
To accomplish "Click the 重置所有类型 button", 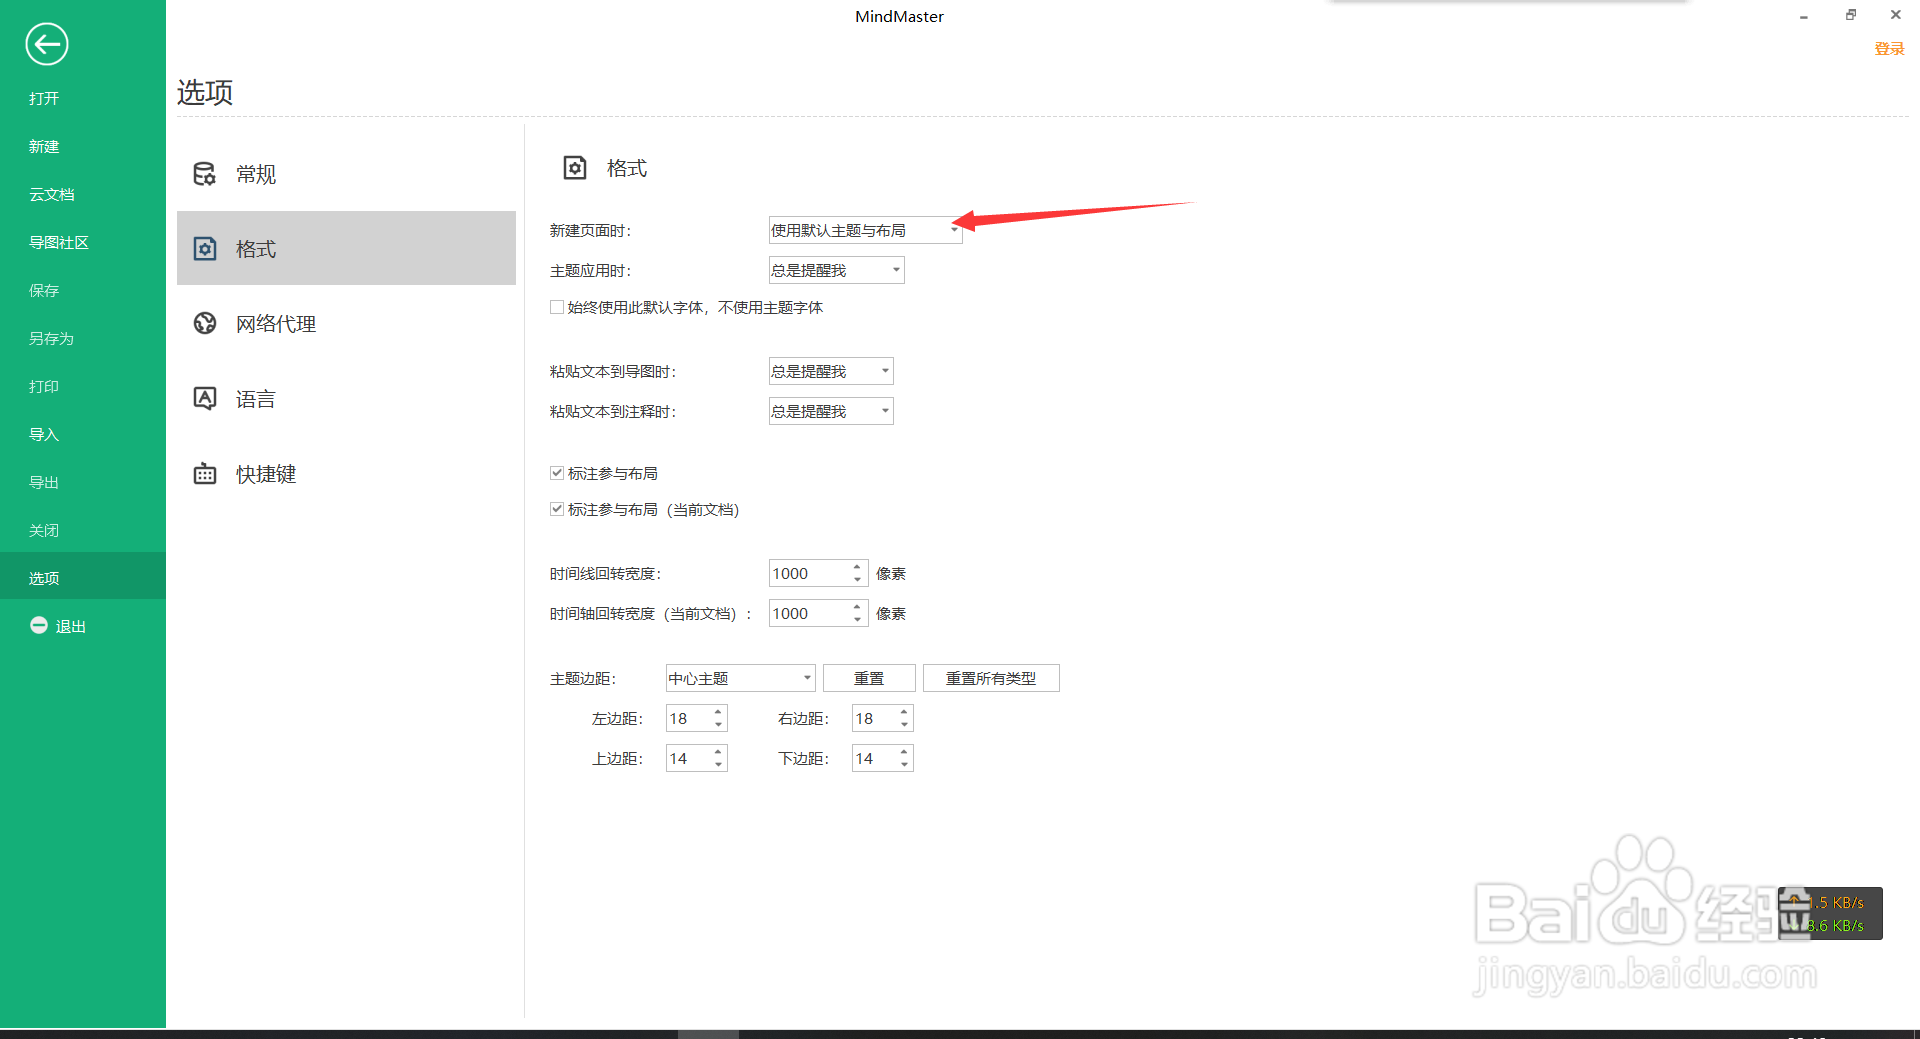I will coord(991,678).
